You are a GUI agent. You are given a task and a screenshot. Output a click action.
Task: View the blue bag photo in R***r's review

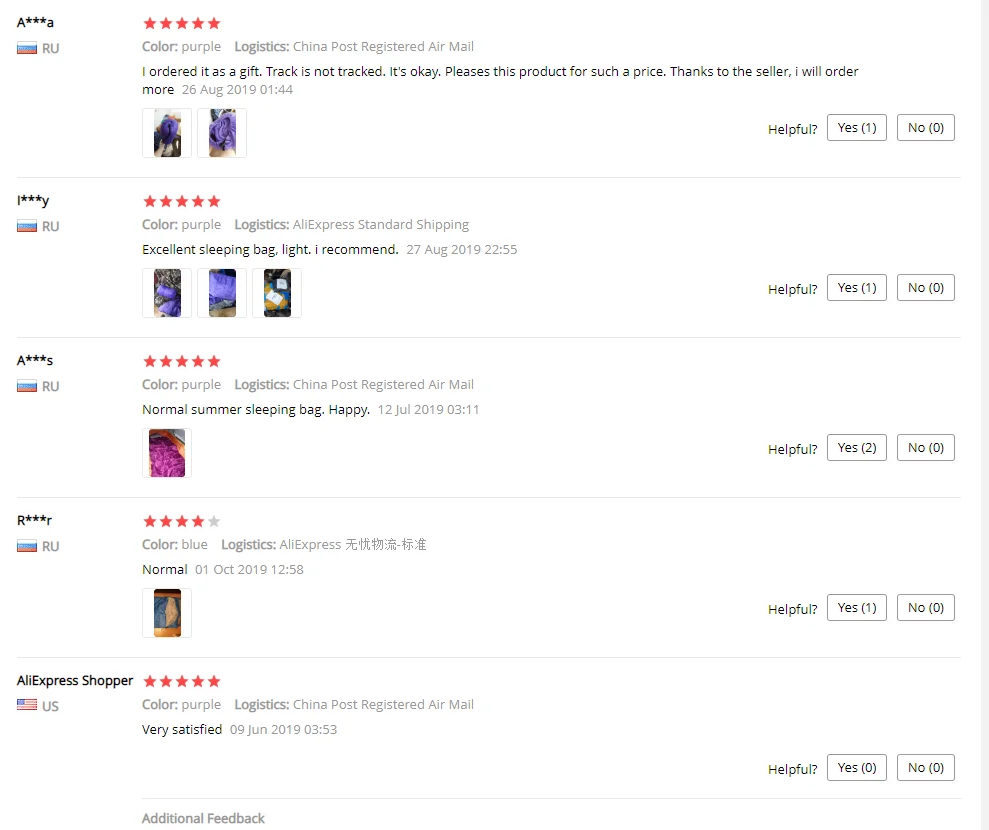[167, 613]
